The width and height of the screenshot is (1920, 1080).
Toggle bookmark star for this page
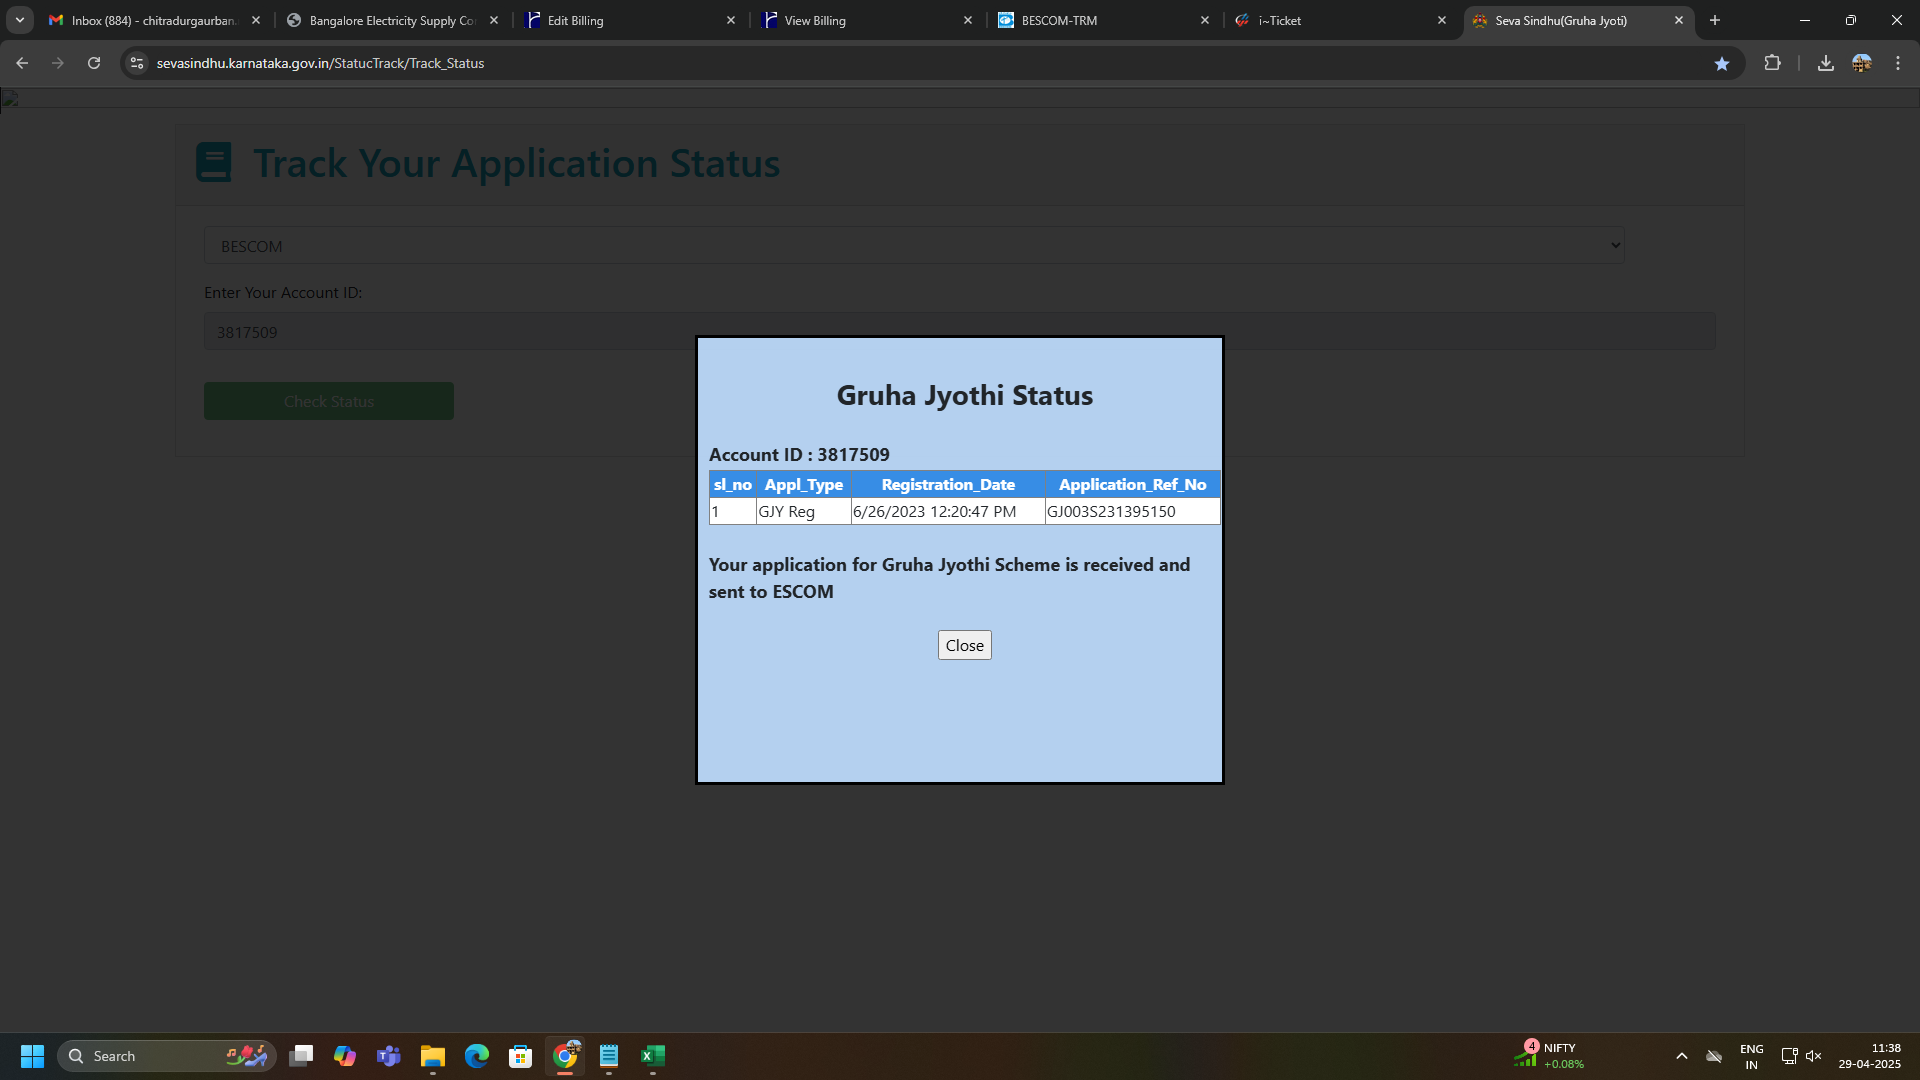(1722, 63)
